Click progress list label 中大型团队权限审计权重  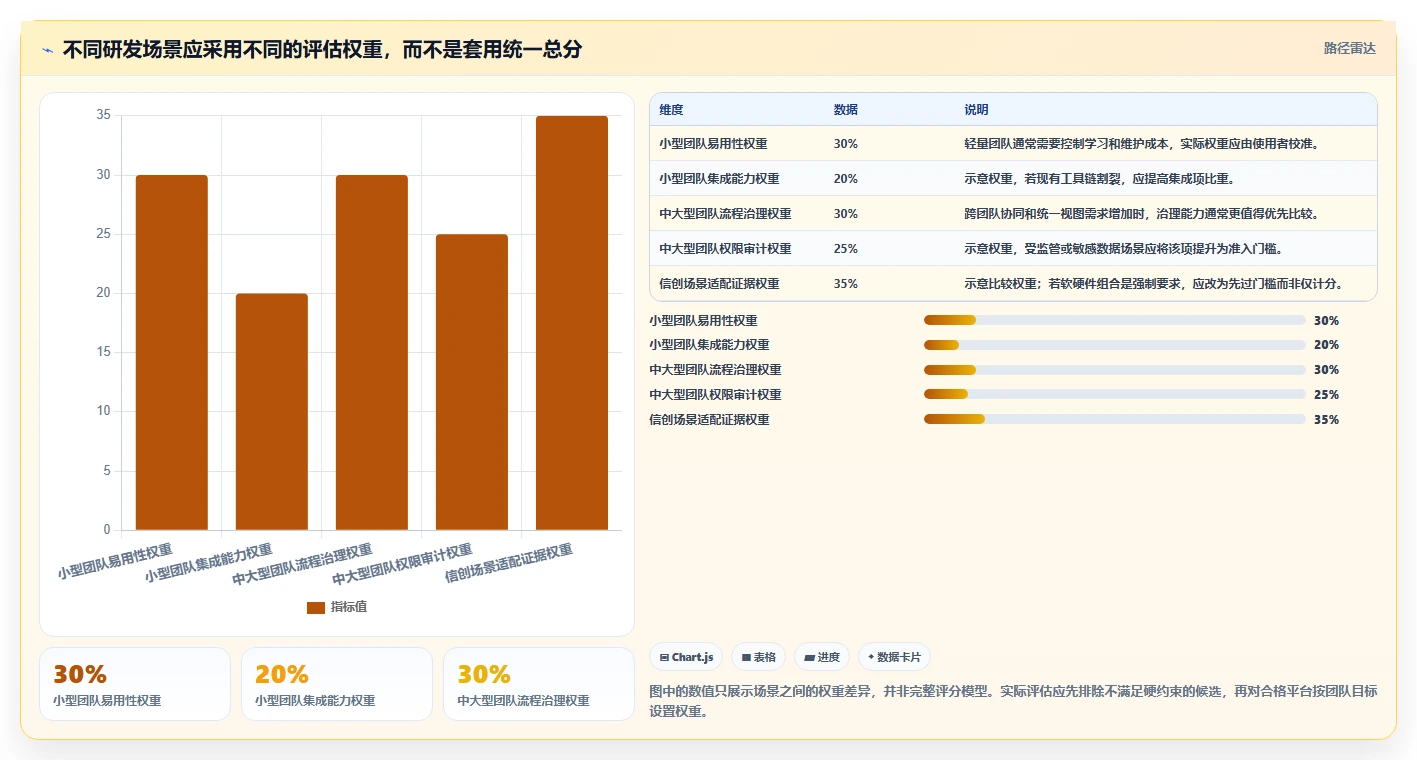[715, 395]
